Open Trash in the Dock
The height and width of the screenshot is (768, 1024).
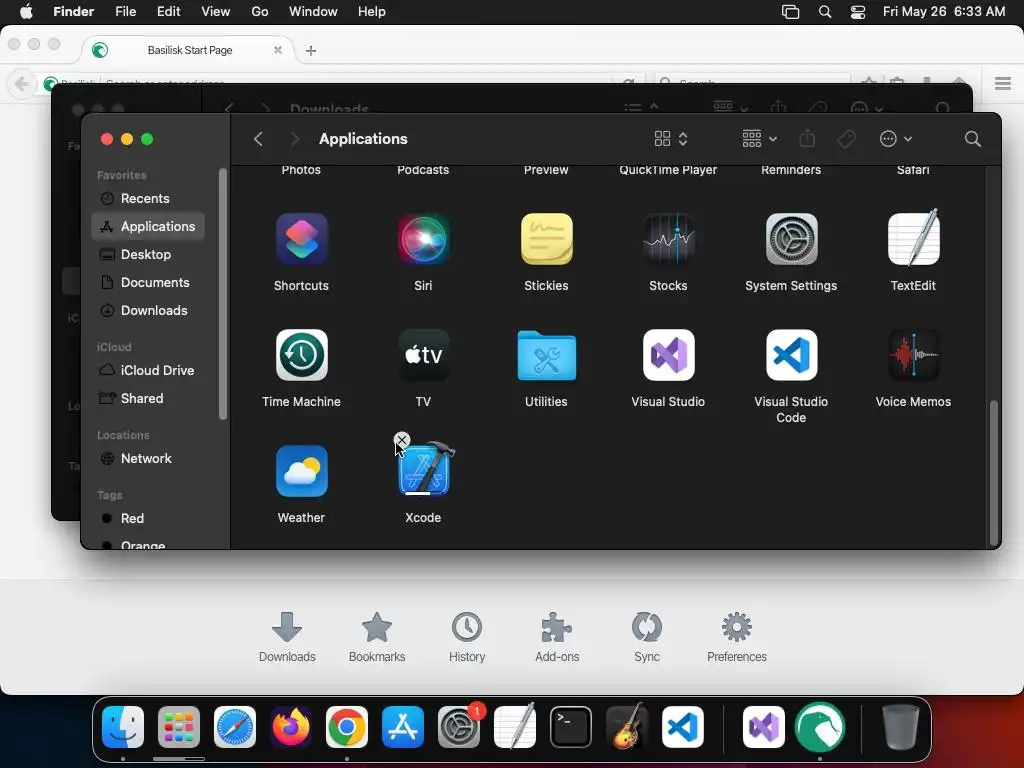point(900,727)
